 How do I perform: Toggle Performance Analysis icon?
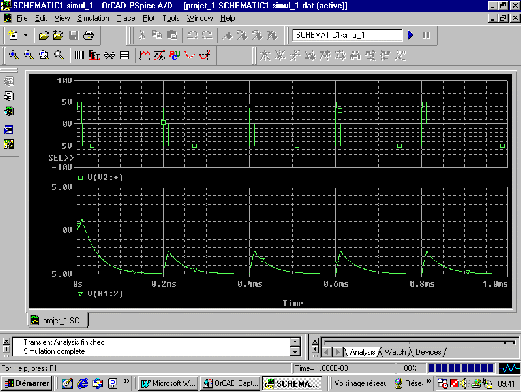click(x=109, y=55)
